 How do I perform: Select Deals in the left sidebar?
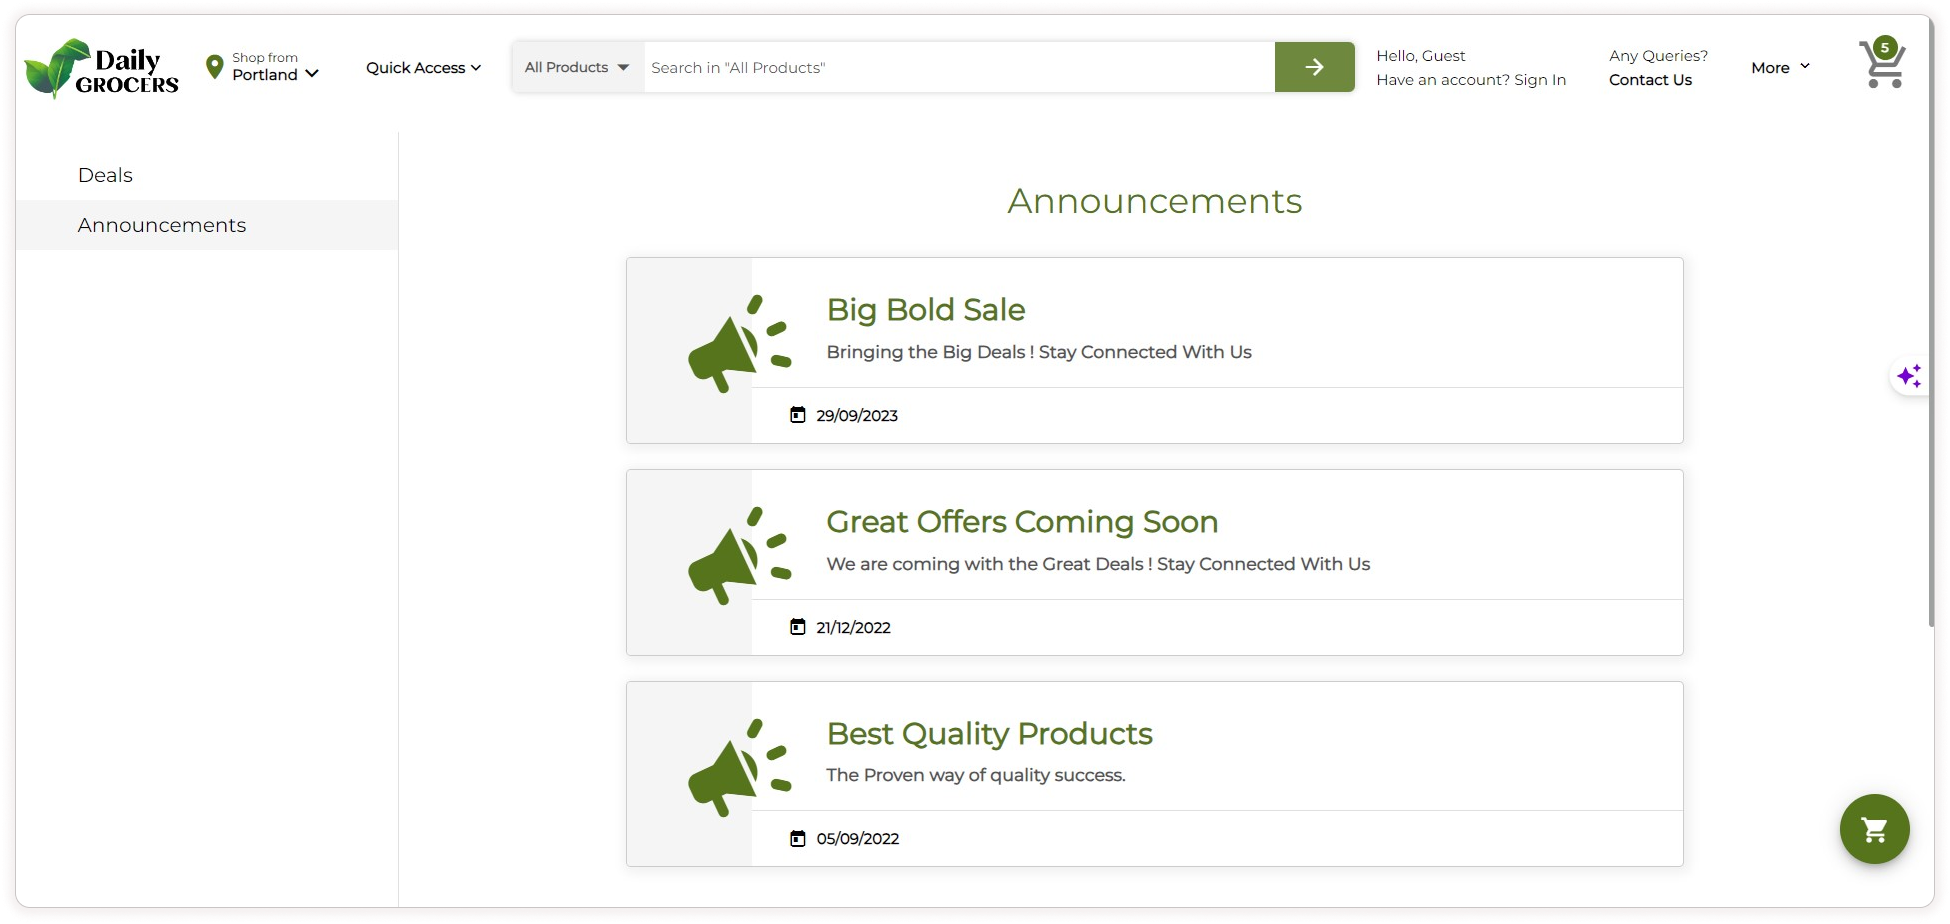[x=105, y=175]
